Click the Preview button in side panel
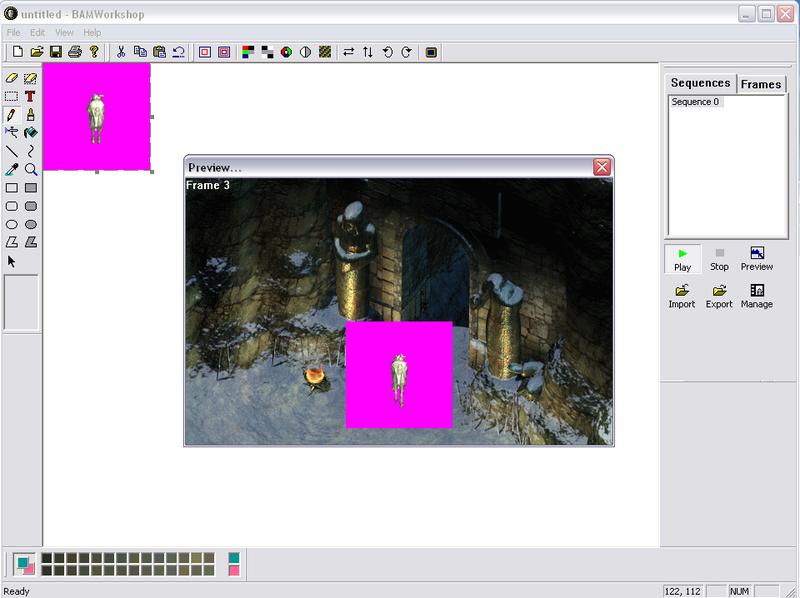 (x=757, y=259)
